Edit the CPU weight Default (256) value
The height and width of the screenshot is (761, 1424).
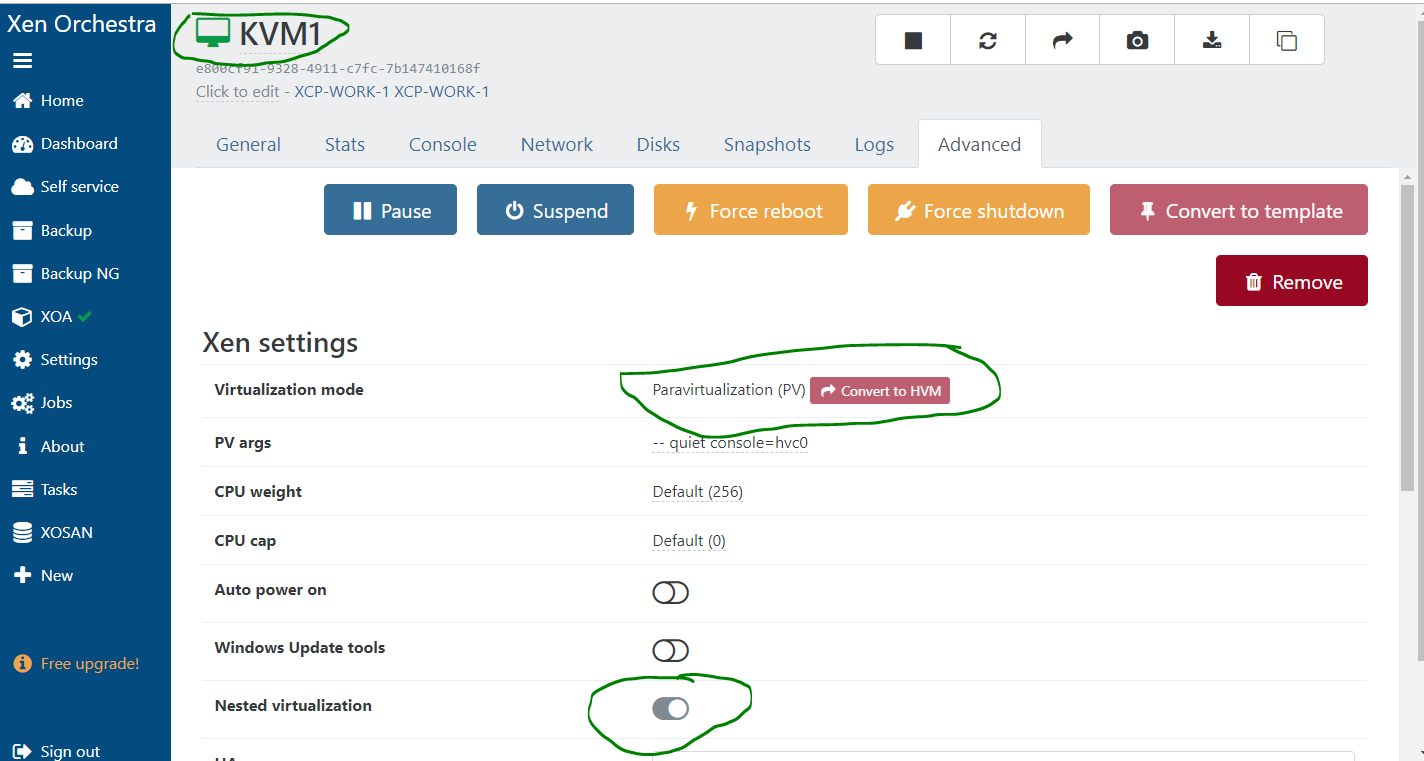697,492
